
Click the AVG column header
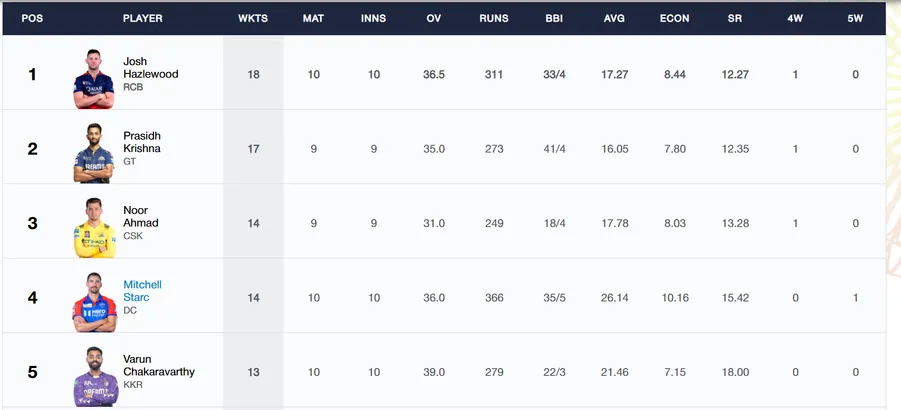pyautogui.click(x=614, y=18)
